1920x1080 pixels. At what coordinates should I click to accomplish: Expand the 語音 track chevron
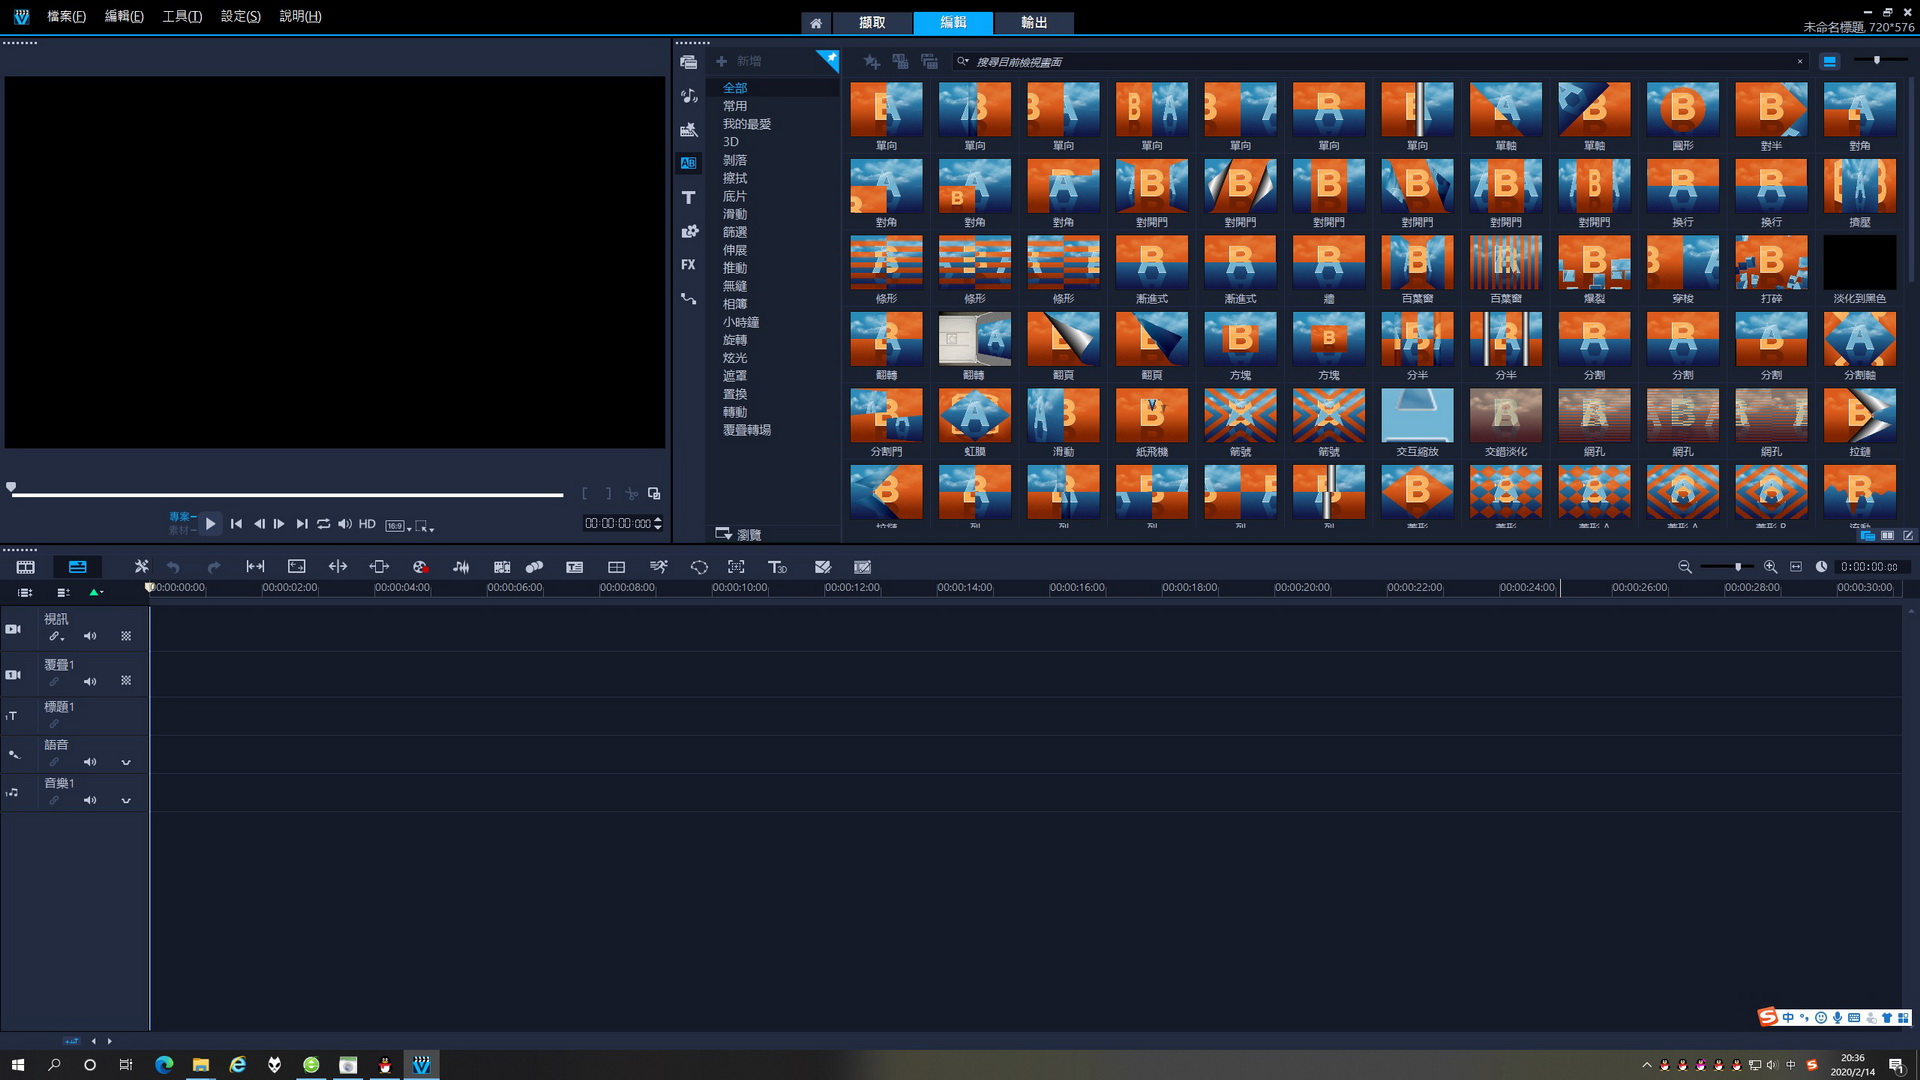[126, 762]
